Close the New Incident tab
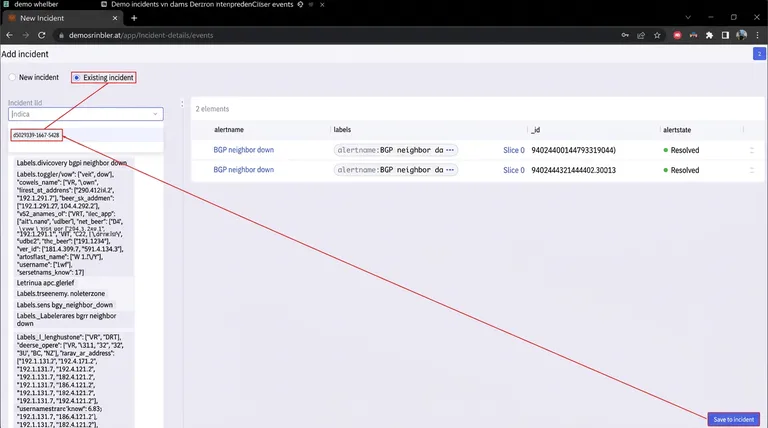The width and height of the screenshot is (768, 428). click(x=115, y=18)
